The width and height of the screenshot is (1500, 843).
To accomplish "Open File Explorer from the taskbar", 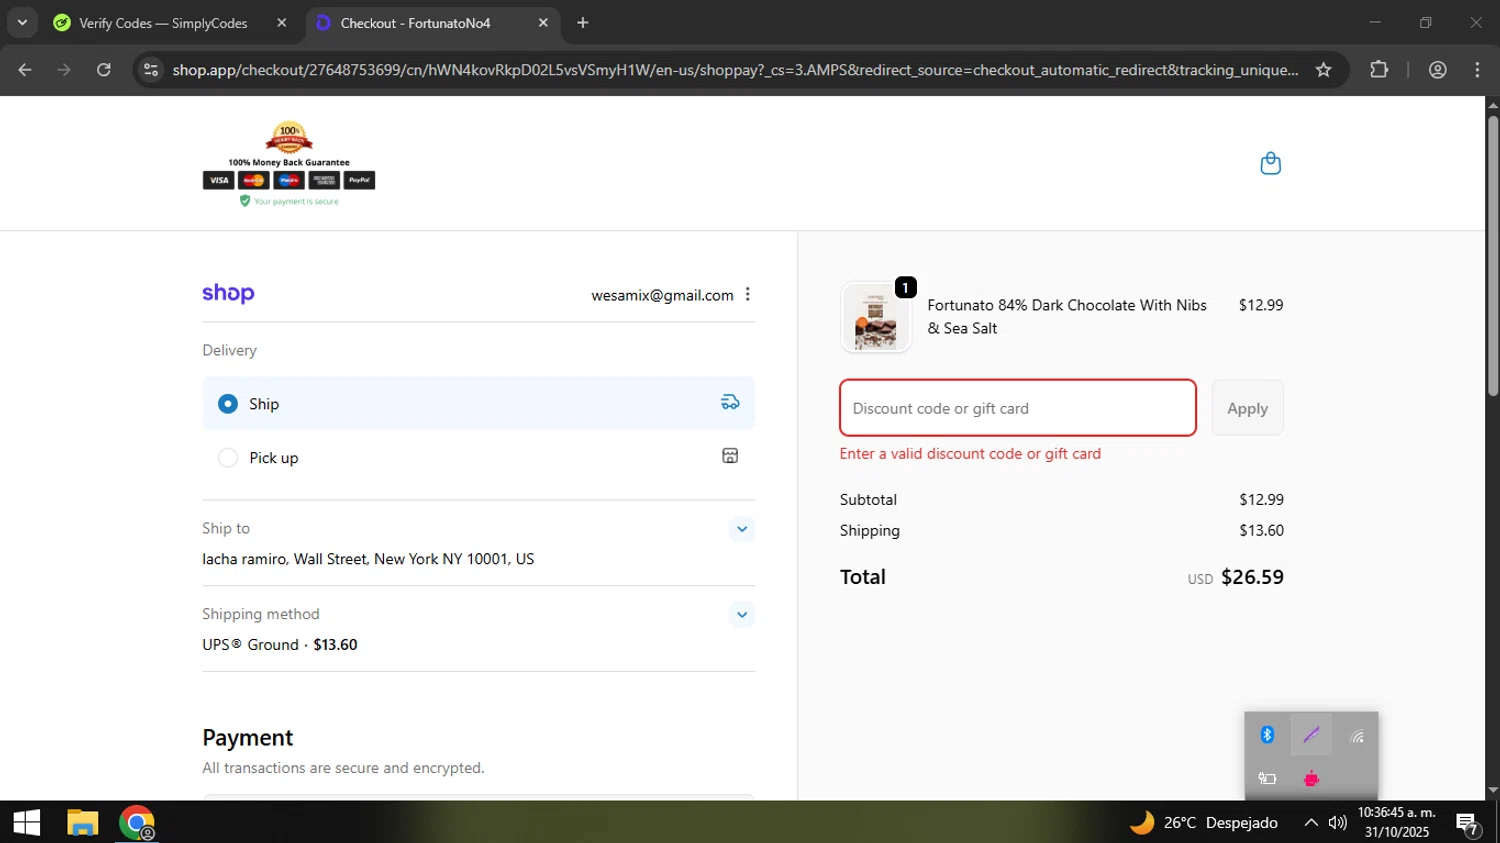I will point(82,822).
